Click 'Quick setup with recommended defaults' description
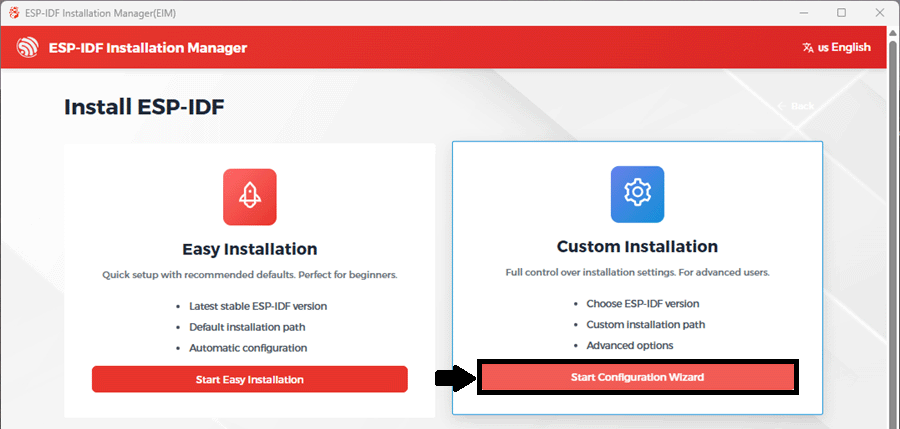900x429 pixels. (x=250, y=275)
